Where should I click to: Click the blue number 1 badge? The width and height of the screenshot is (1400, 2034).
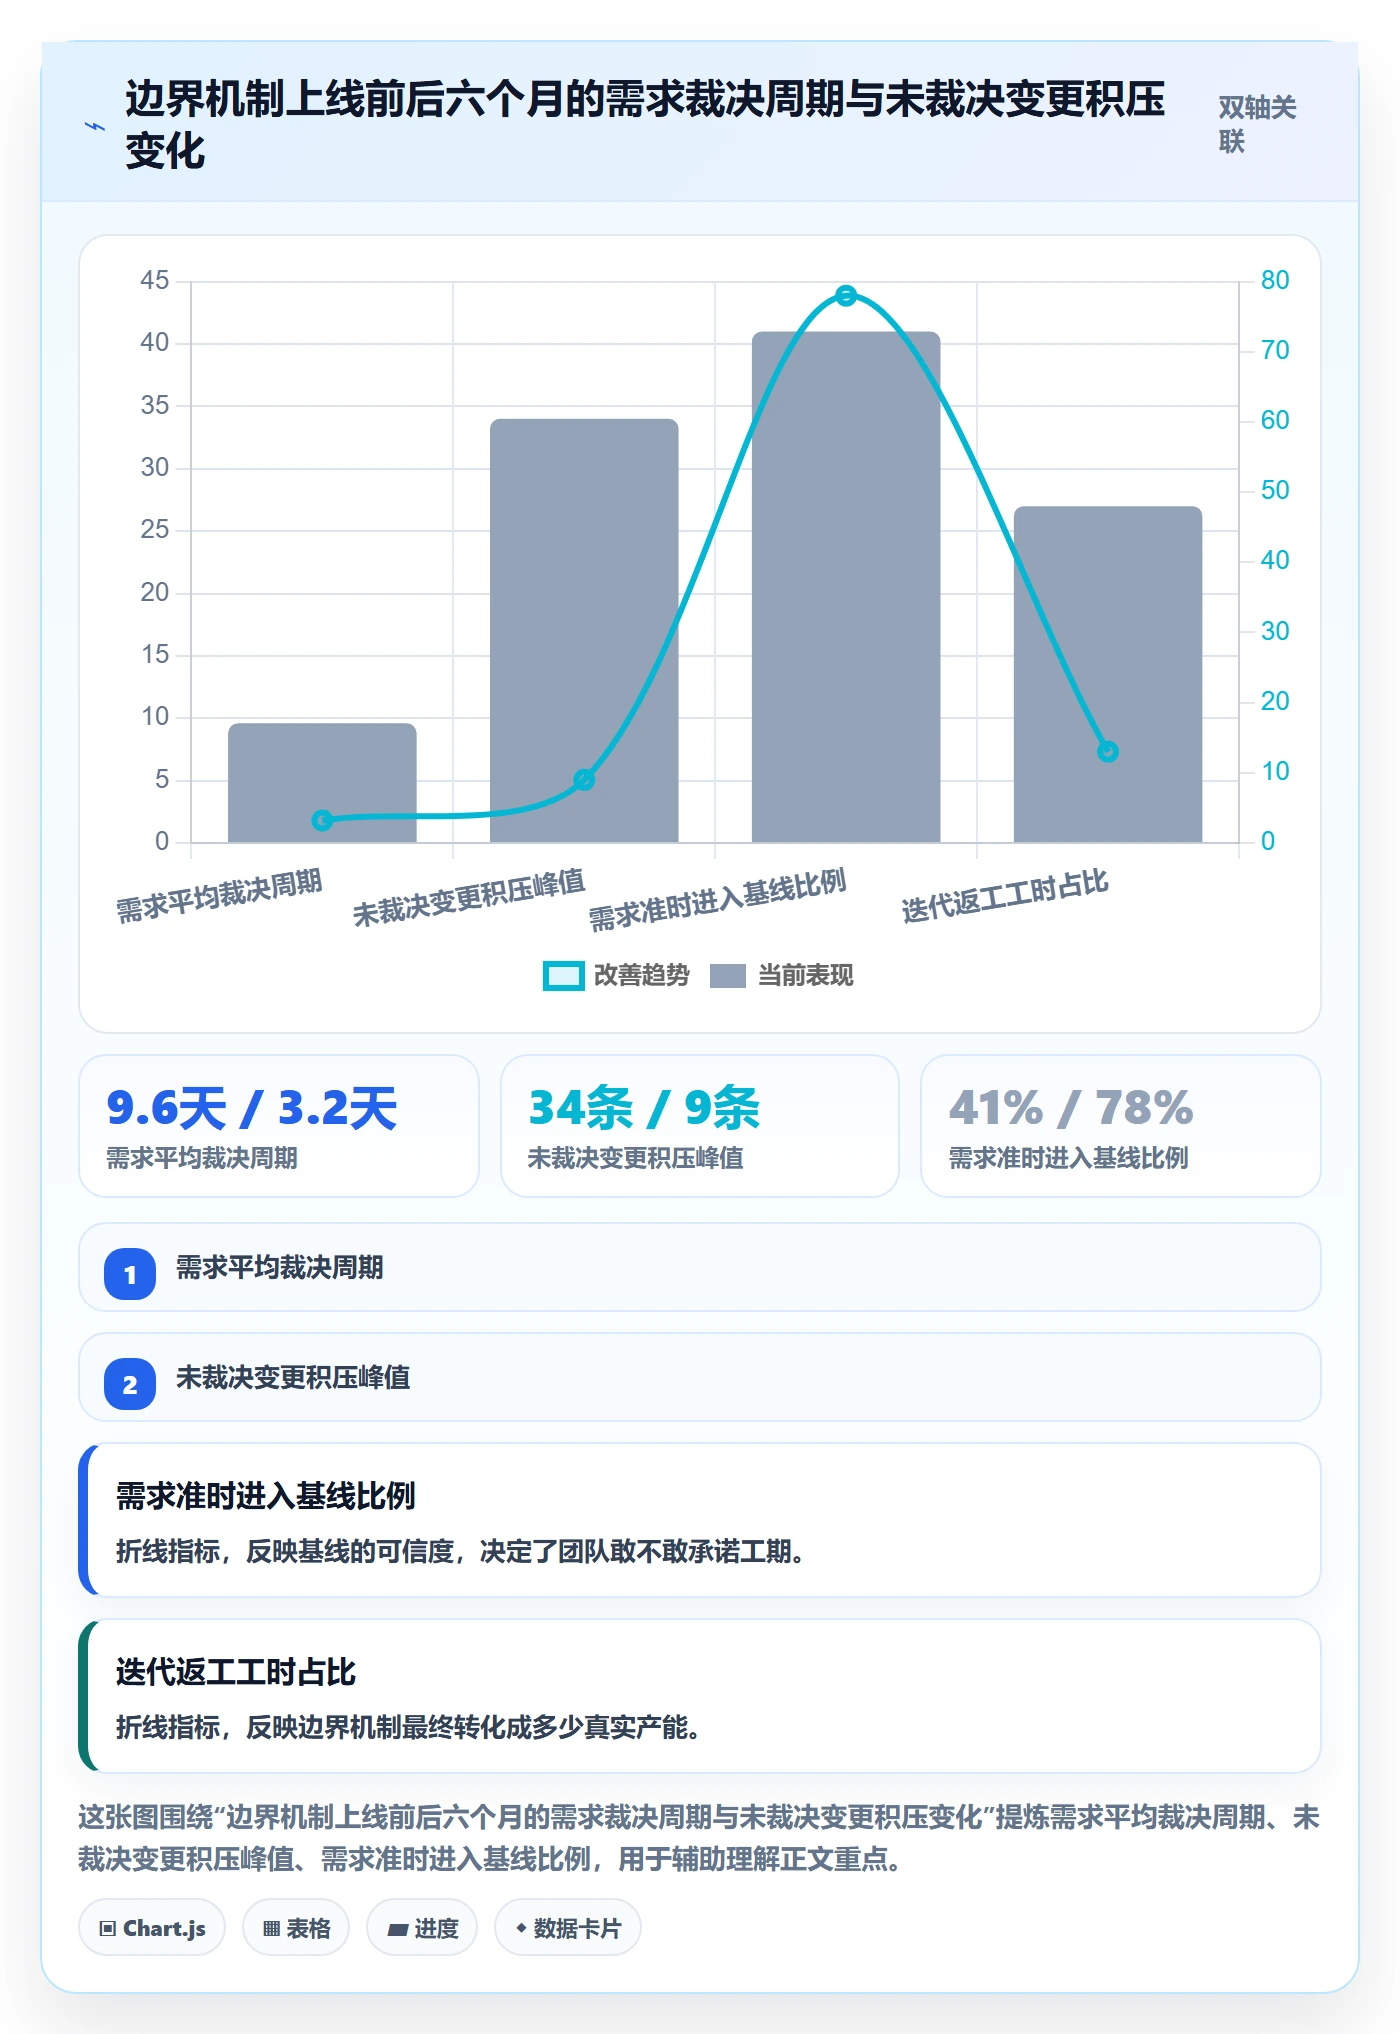point(130,1274)
